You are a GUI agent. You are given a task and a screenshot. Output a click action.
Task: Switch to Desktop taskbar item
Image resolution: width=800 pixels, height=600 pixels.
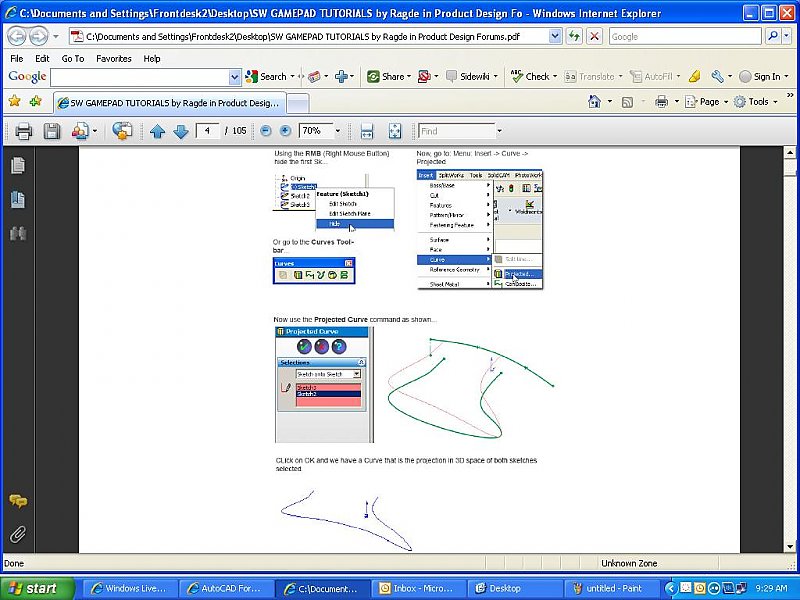click(x=515, y=589)
